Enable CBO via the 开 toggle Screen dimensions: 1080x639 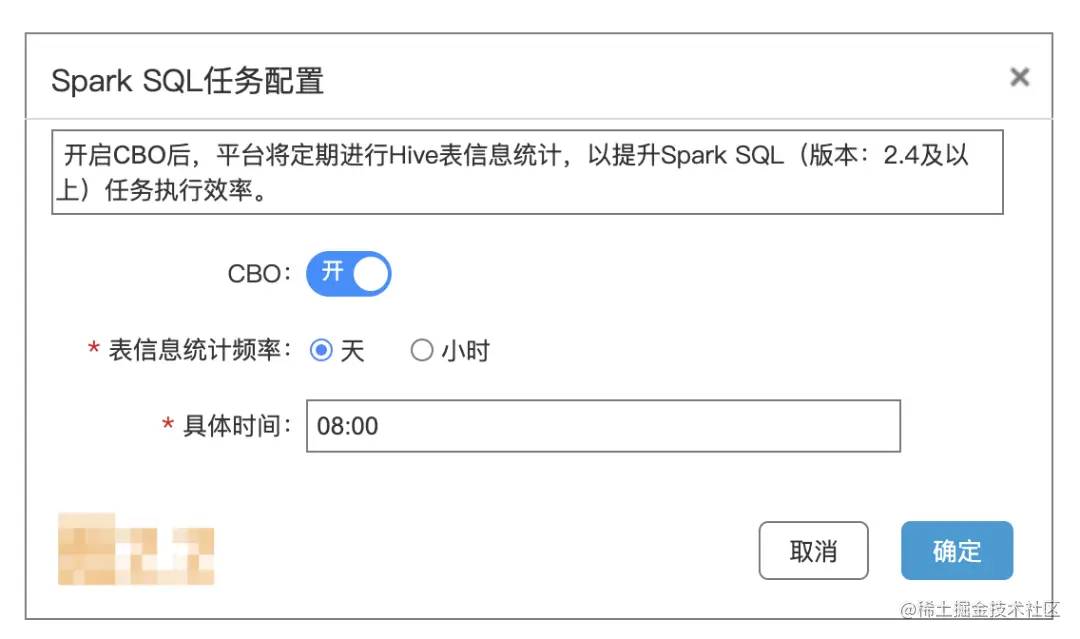coord(347,273)
